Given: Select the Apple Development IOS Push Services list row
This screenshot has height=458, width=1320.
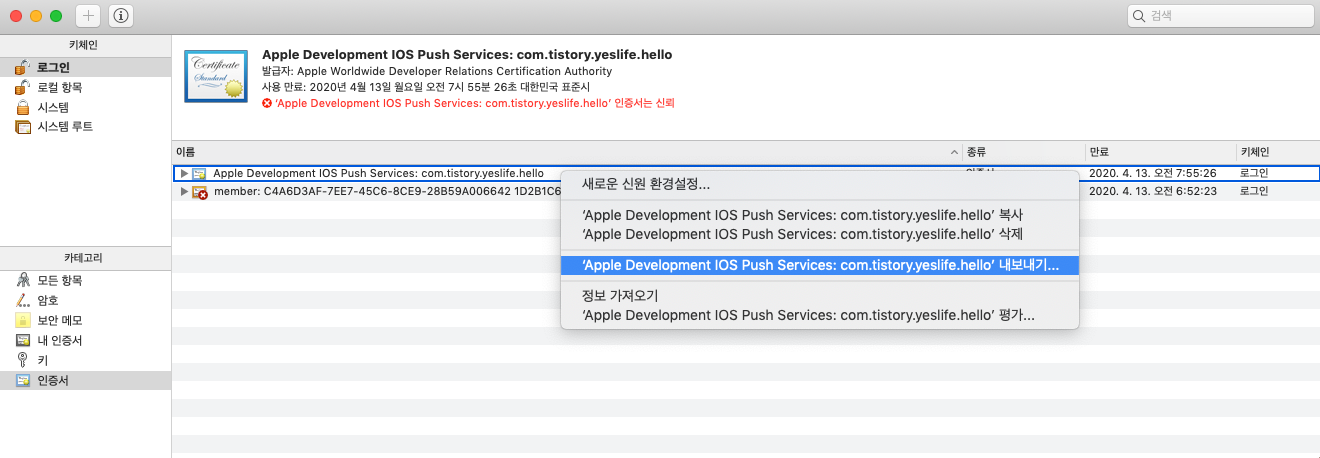Looking at the screenshot, I should 746,173.
